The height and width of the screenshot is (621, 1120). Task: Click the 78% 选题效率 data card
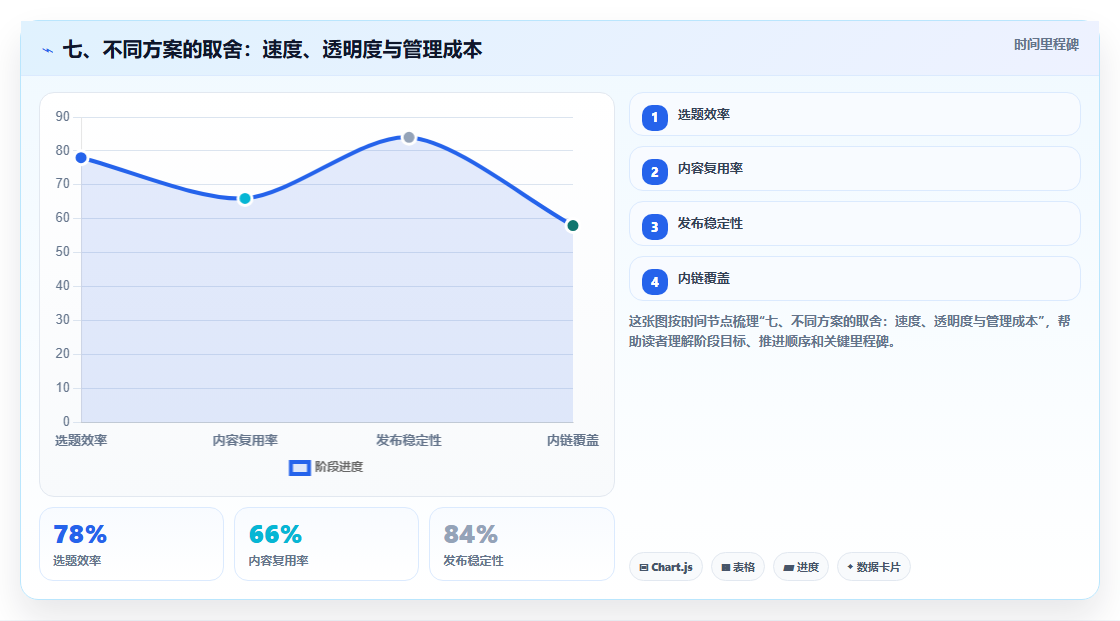pos(131,544)
